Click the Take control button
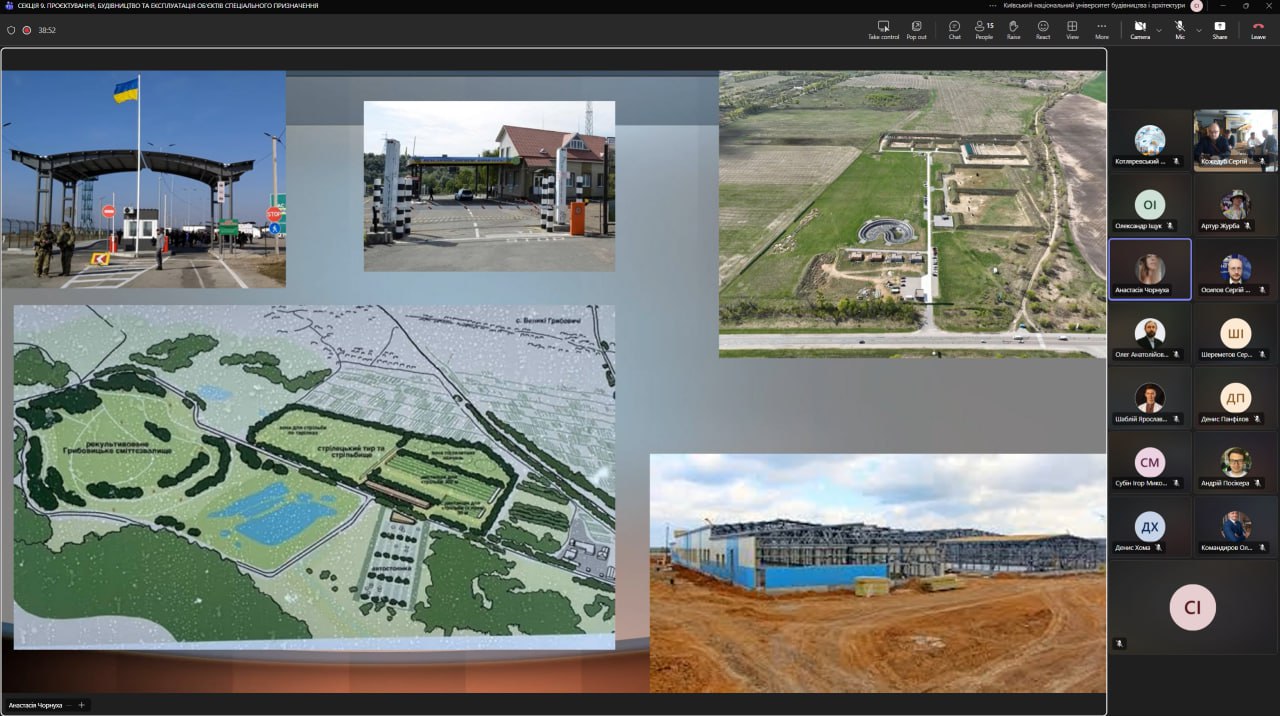Viewport: 1280px width, 716px height. pos(883,30)
